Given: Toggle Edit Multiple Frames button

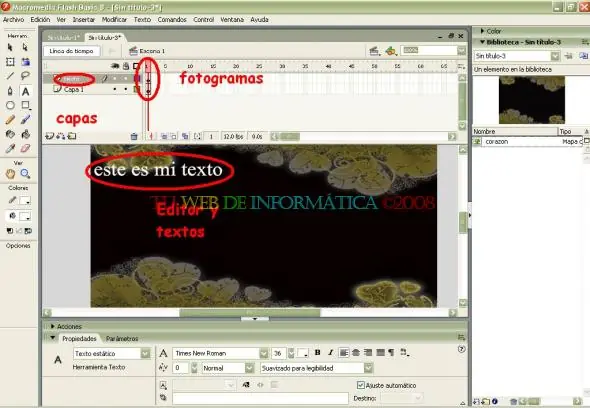Looking at the screenshot, I should (185, 136).
